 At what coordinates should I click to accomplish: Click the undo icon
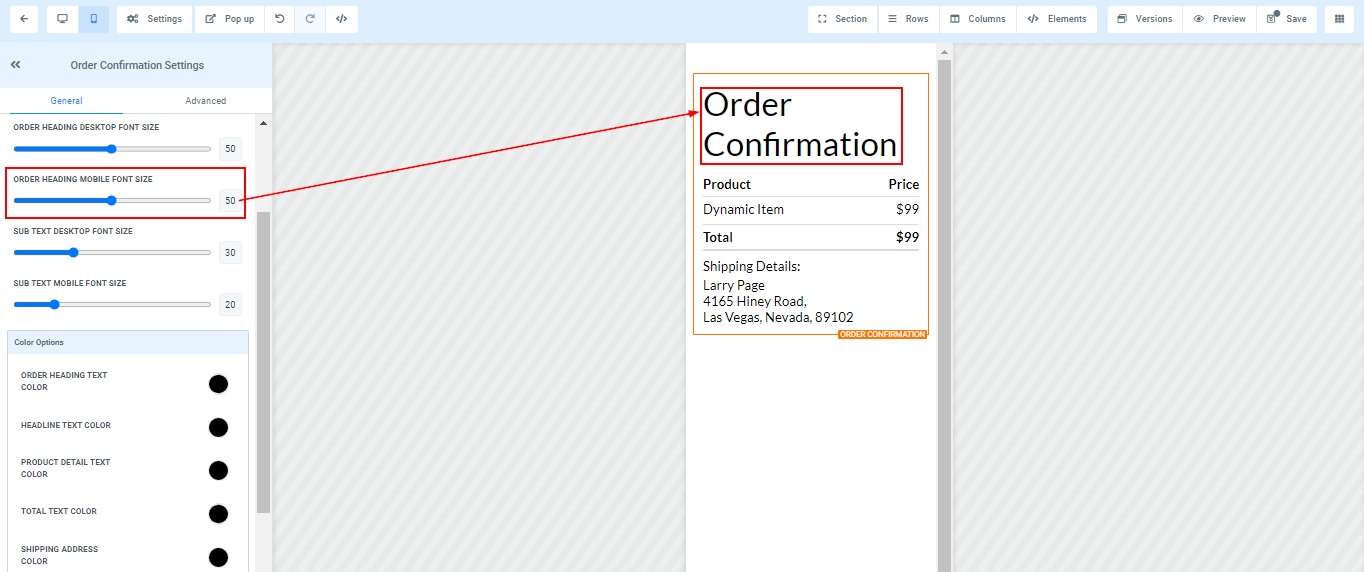click(x=280, y=19)
